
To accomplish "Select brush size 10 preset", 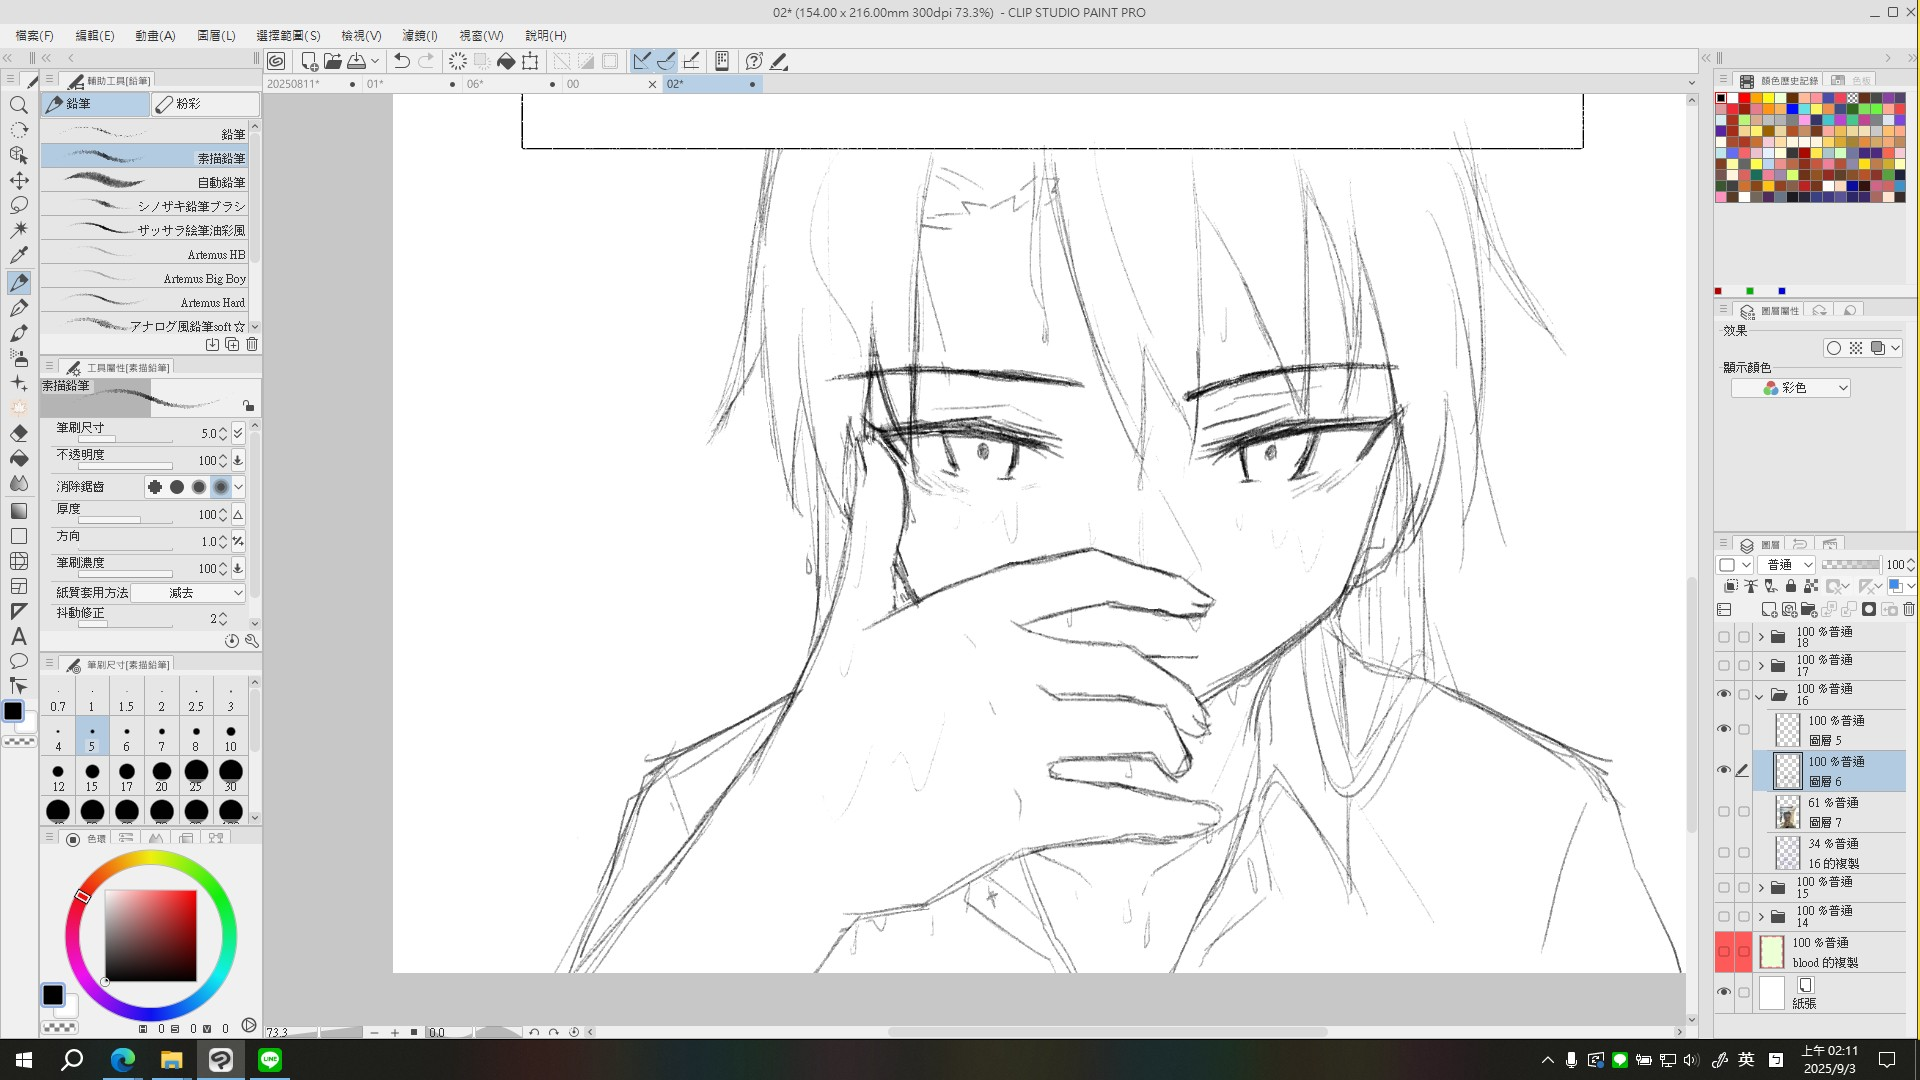I will coord(231,738).
